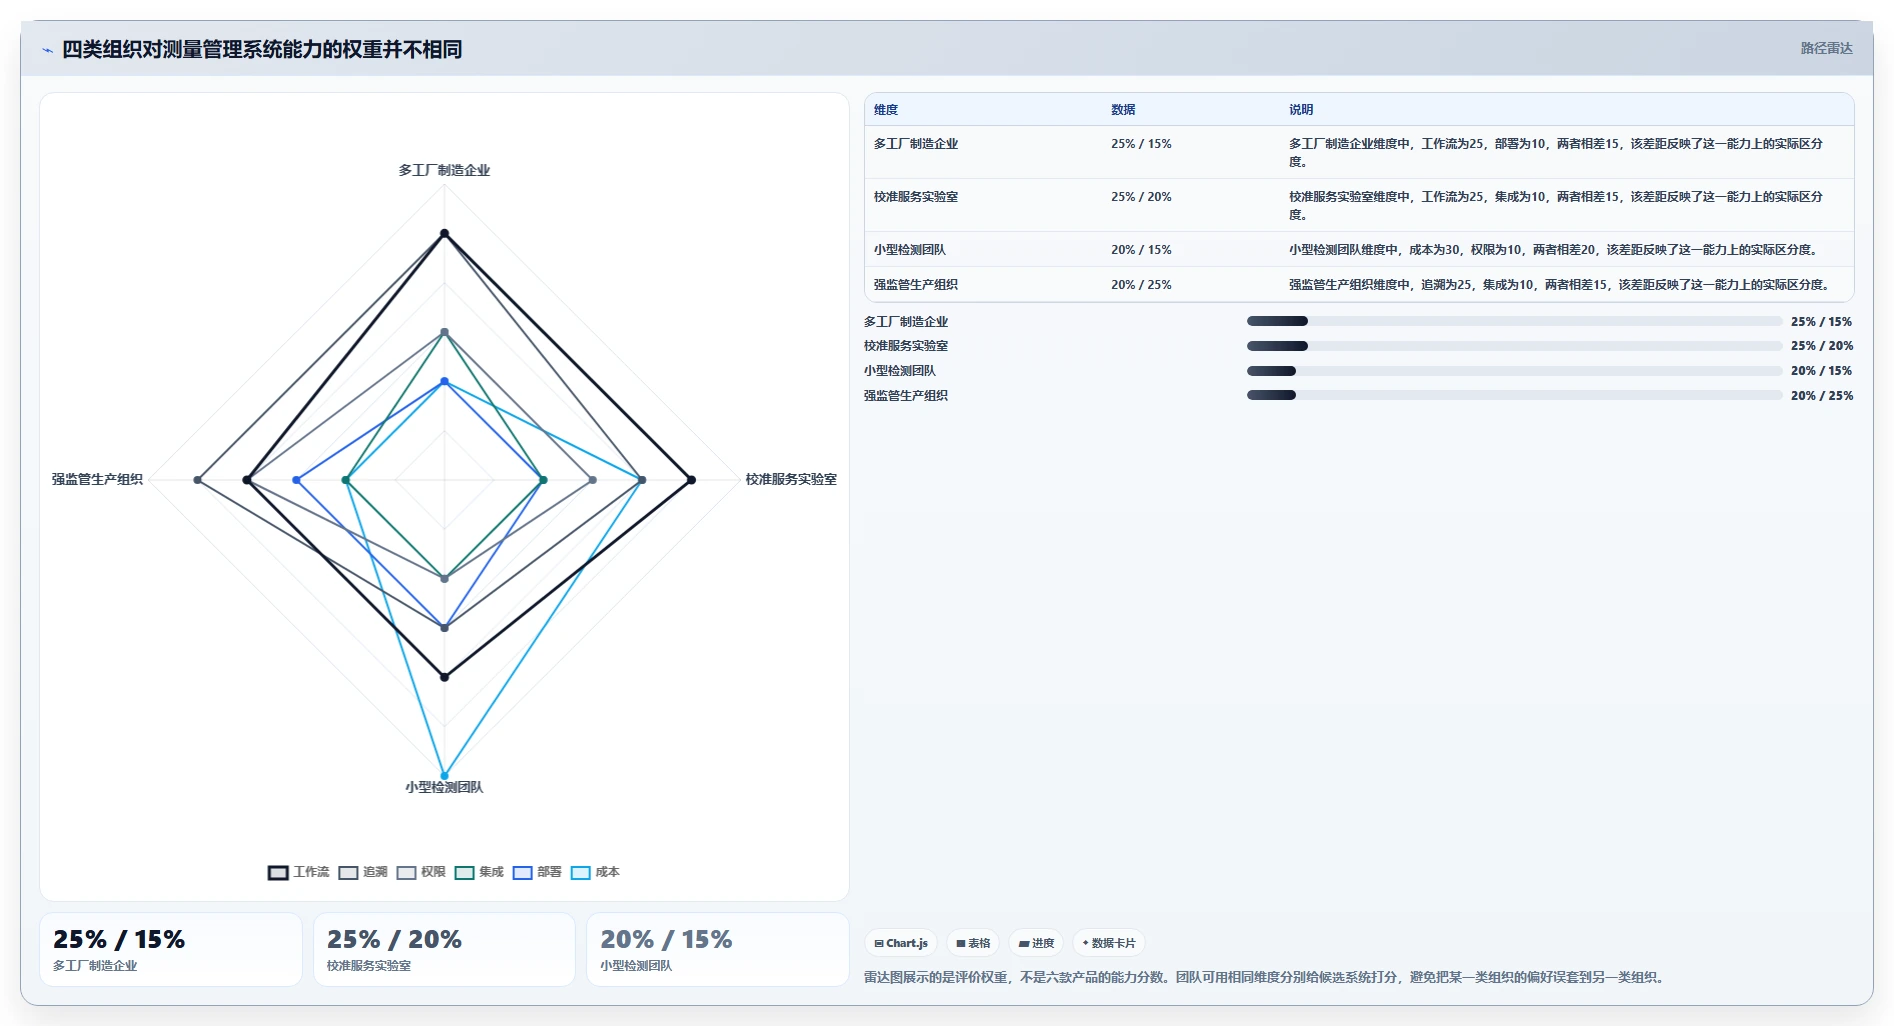Toggle the 部署 legend series
This screenshot has width=1894, height=1026.
(x=537, y=872)
